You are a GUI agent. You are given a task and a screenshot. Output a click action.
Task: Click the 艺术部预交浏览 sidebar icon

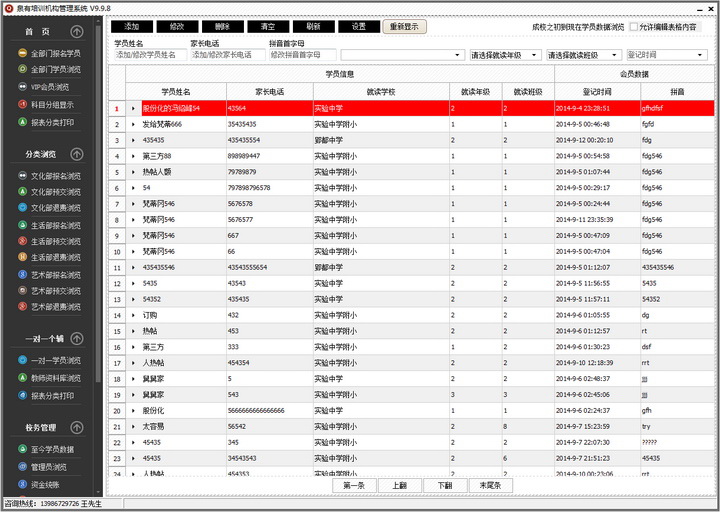coord(22,290)
